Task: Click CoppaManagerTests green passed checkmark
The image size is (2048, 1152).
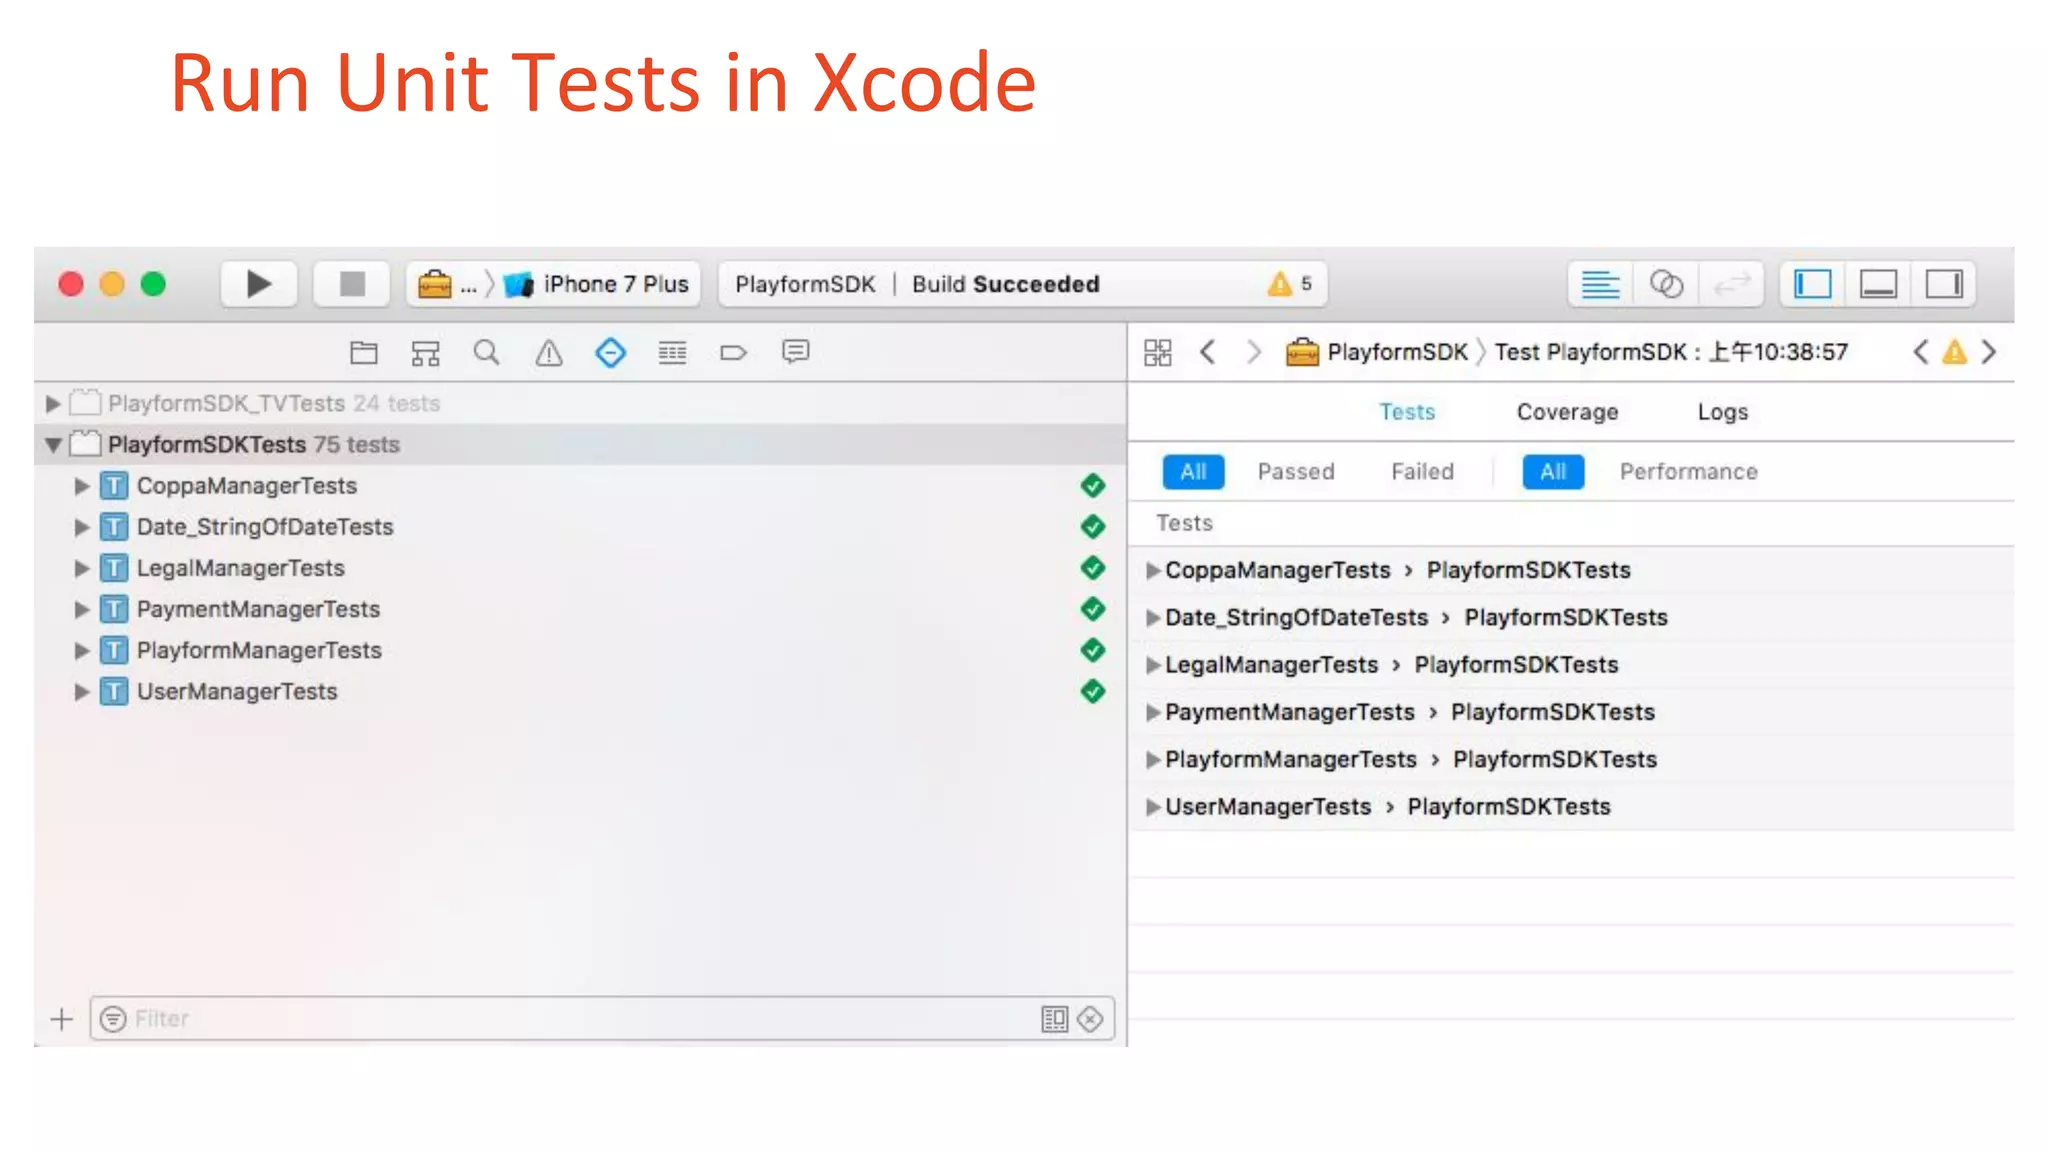Action: pyautogui.click(x=1092, y=486)
